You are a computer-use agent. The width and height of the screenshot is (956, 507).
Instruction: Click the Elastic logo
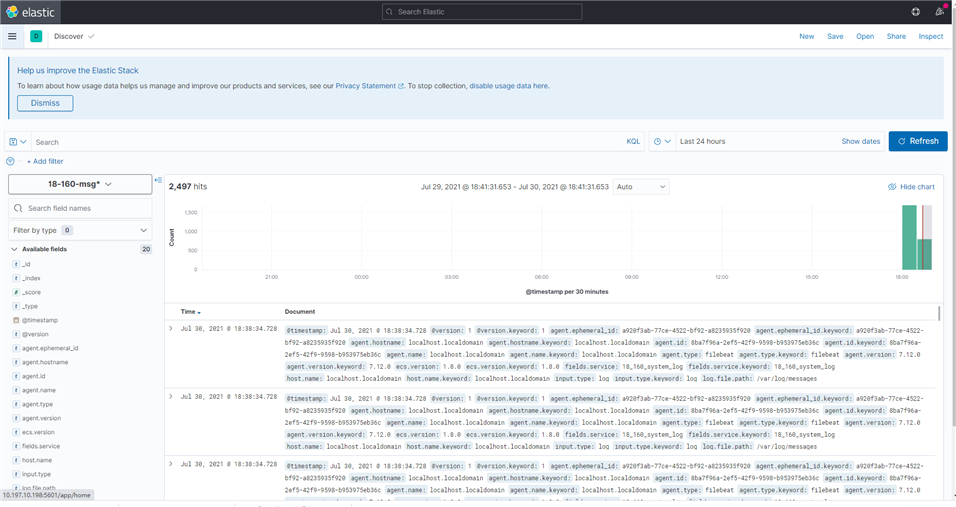tap(30, 12)
